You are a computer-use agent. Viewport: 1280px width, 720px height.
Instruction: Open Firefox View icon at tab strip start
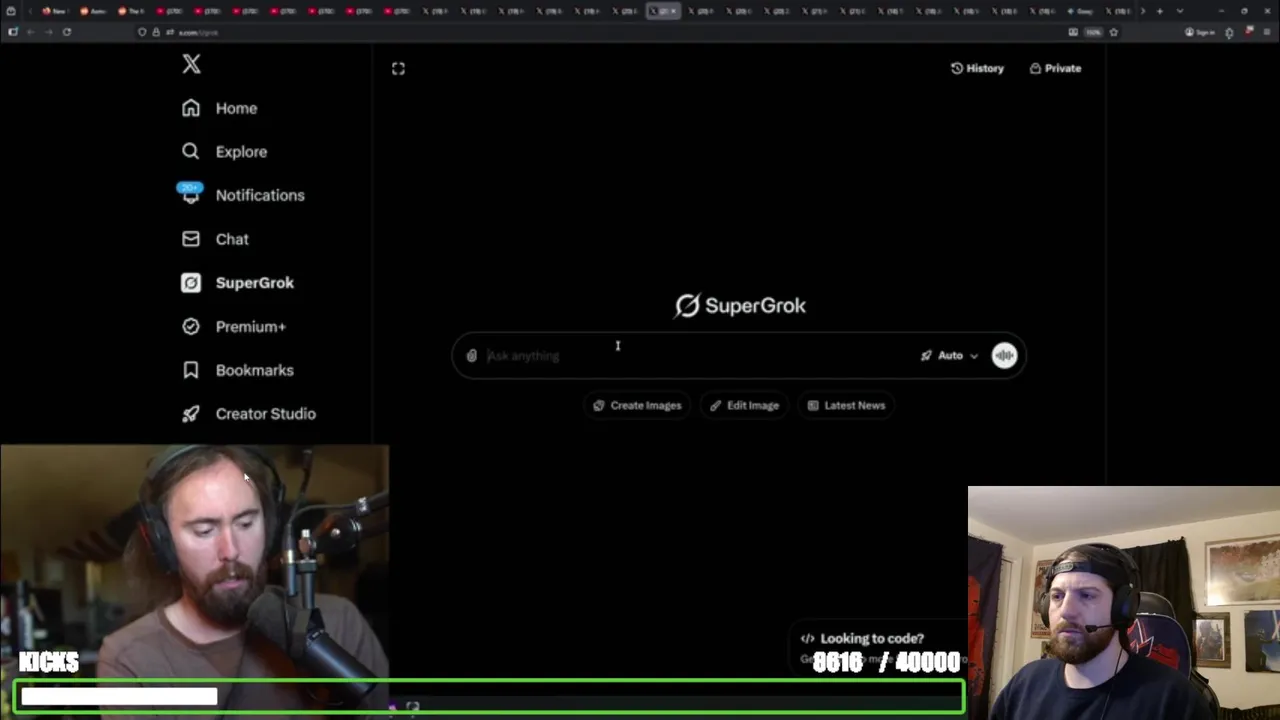click(12, 11)
